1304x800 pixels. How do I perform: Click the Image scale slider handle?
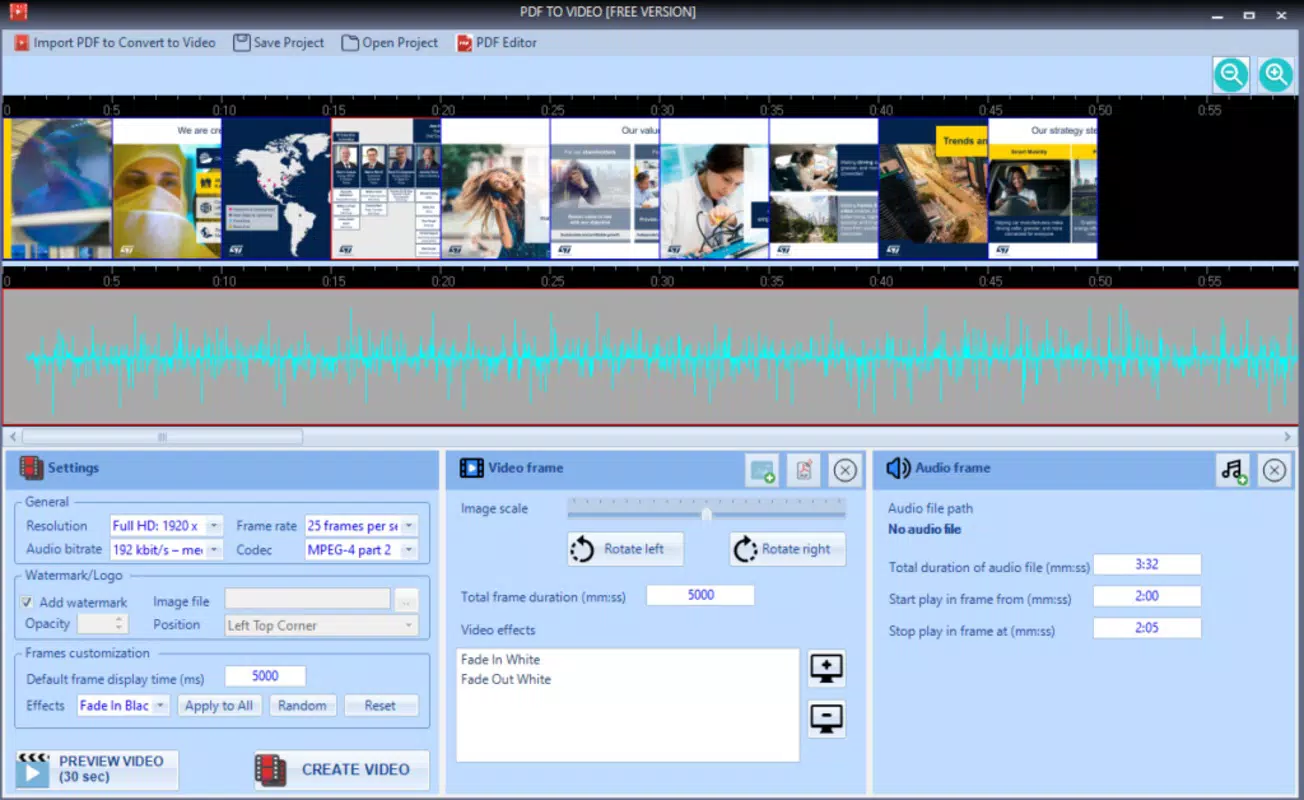coord(706,514)
